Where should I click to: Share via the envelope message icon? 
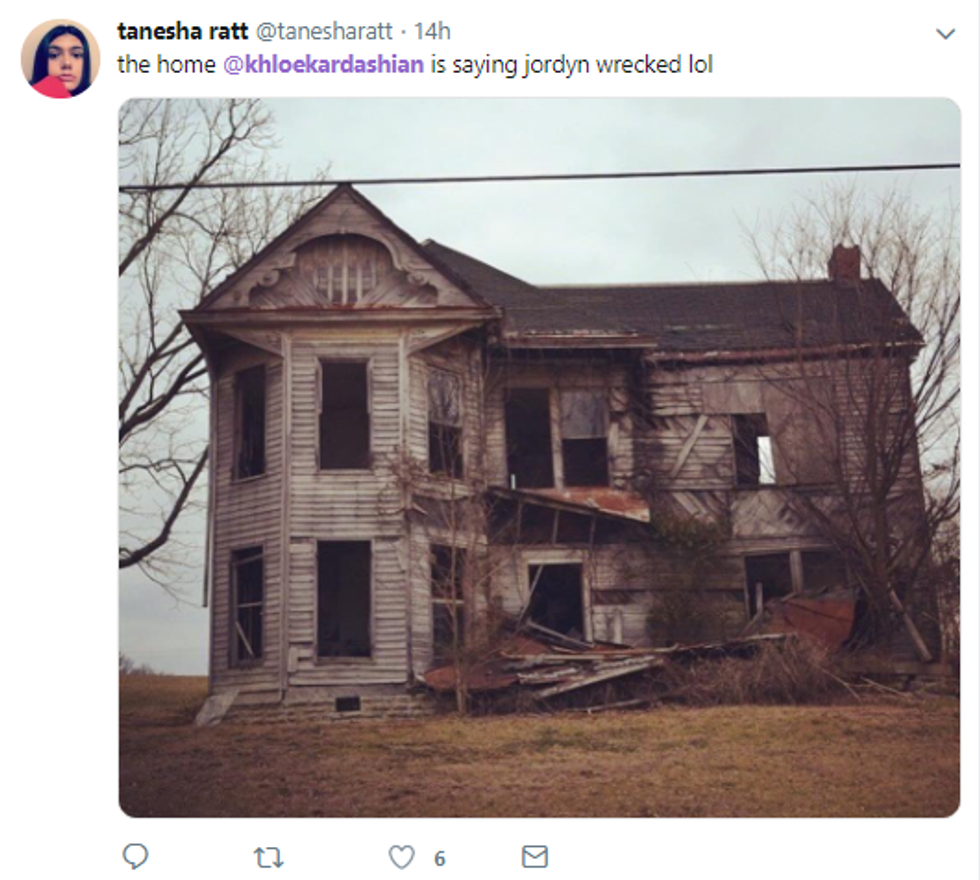[534, 856]
